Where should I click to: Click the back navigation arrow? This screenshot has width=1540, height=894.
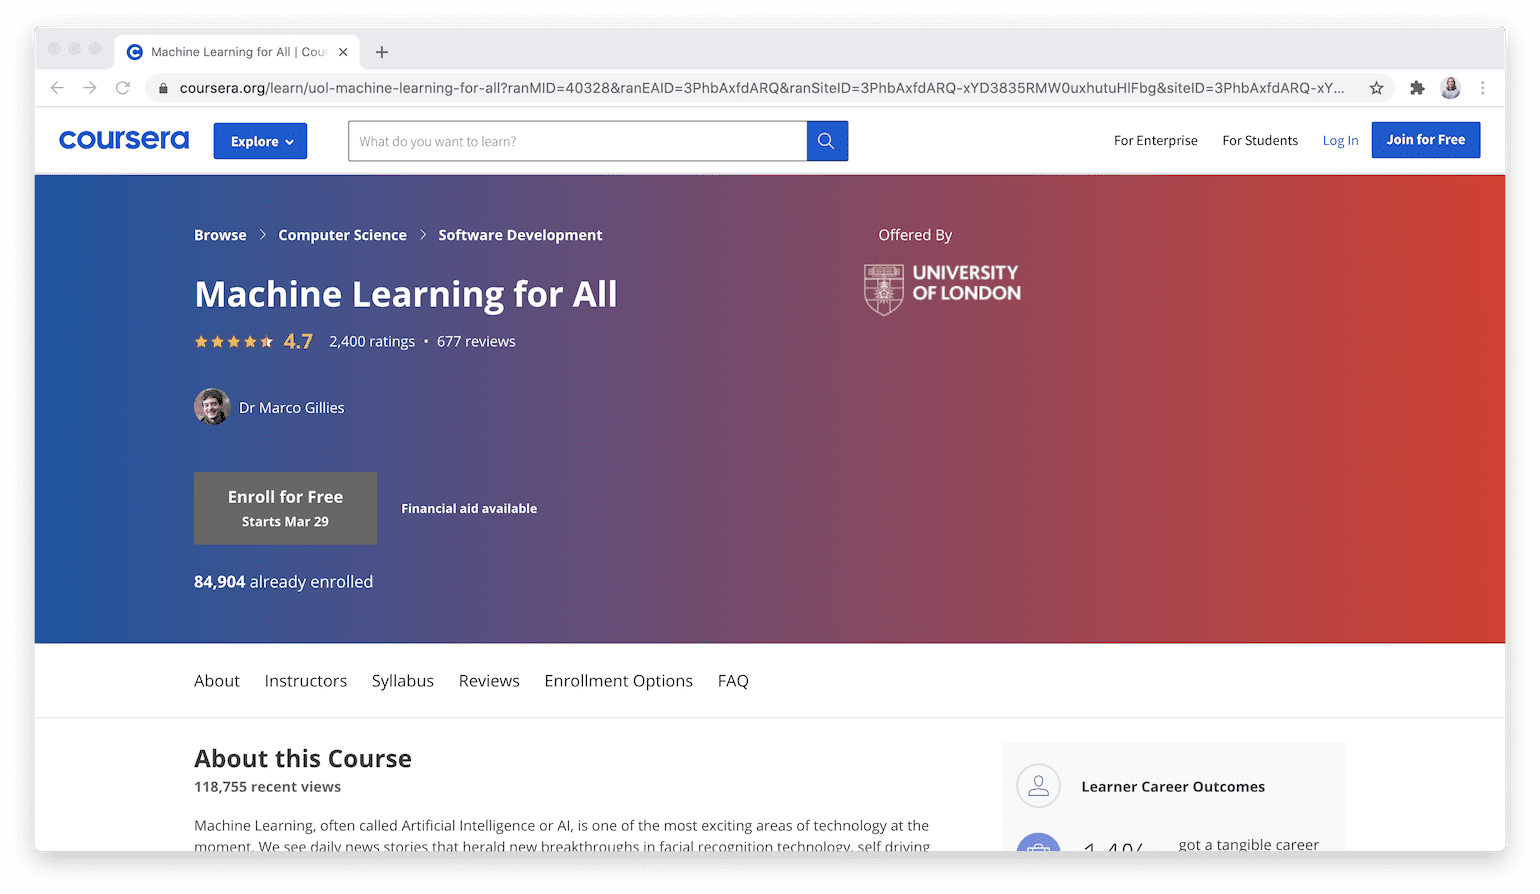(57, 87)
